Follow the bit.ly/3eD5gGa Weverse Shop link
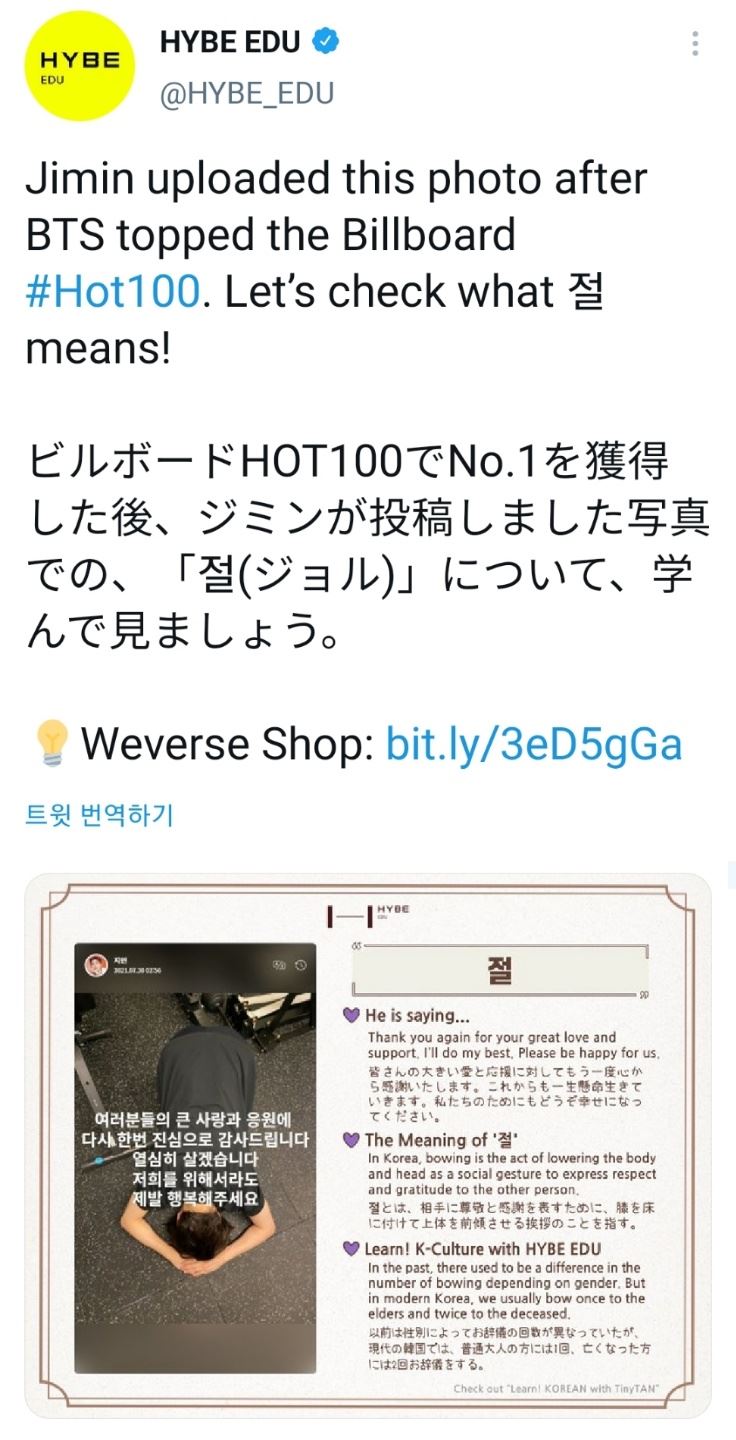Viewport: 736px width, 1440px height. coord(534,744)
